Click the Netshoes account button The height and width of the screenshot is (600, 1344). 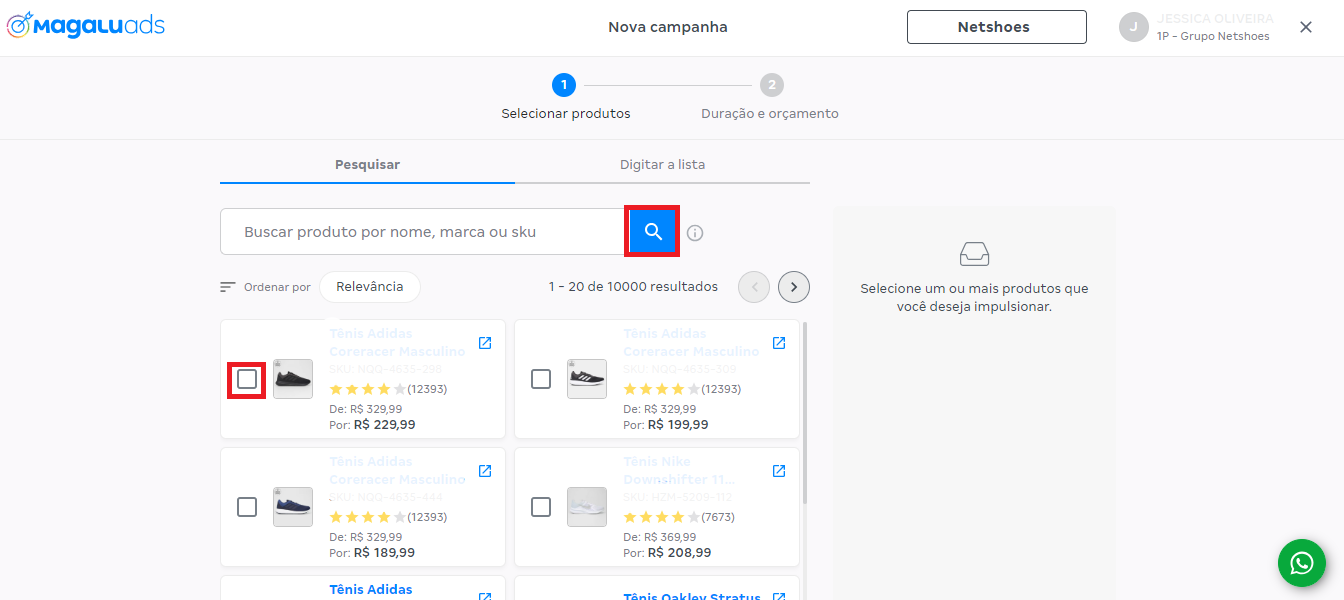(997, 27)
